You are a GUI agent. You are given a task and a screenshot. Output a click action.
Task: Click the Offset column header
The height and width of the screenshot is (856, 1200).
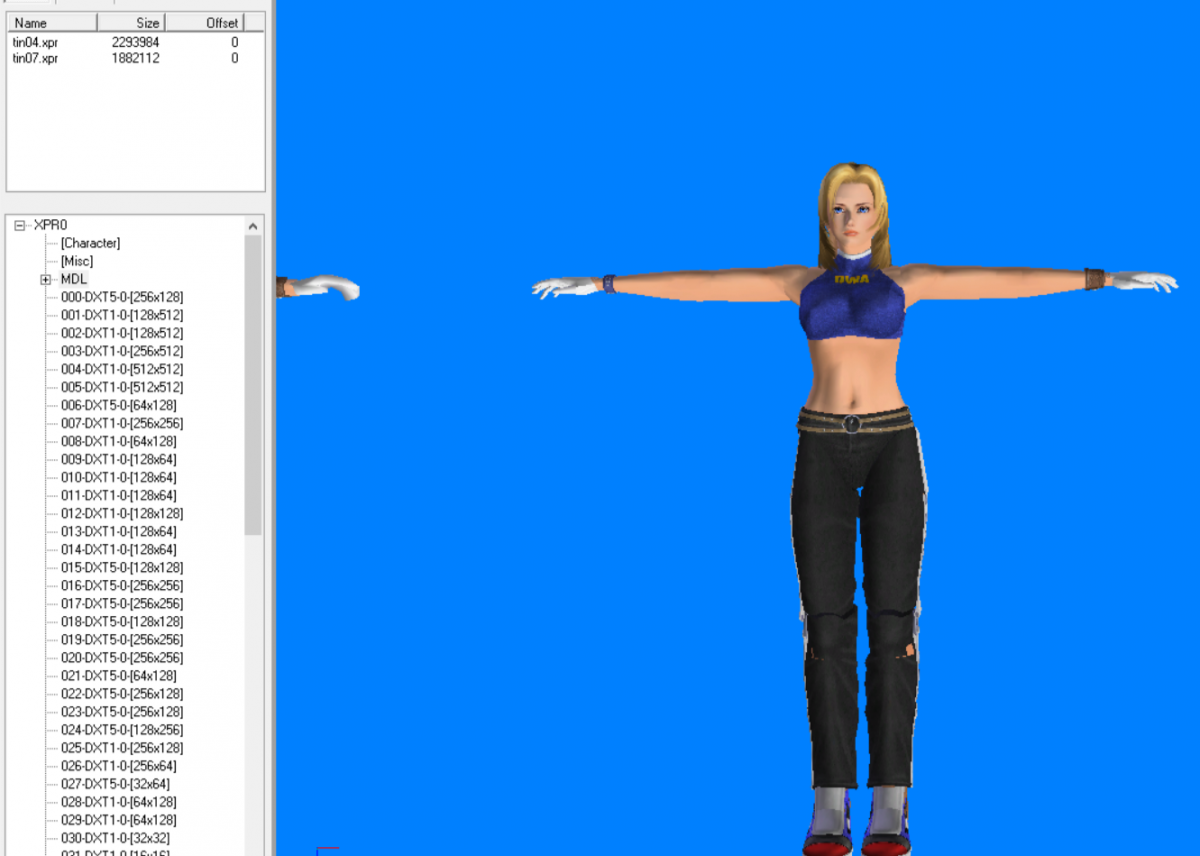click(x=215, y=22)
